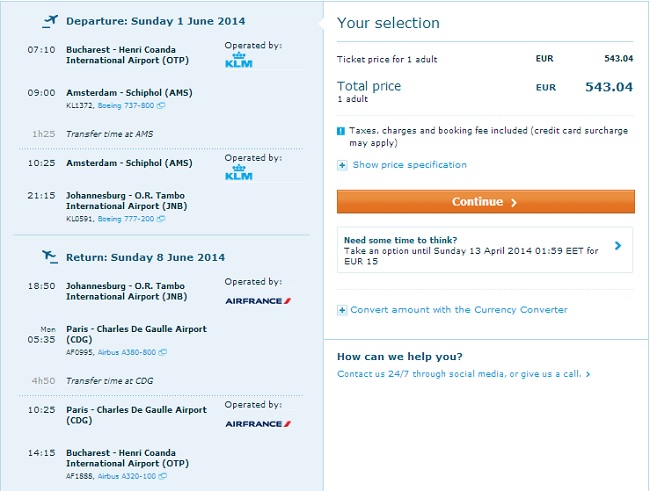Expand the plus icon for Currency Converter

pos(342,310)
